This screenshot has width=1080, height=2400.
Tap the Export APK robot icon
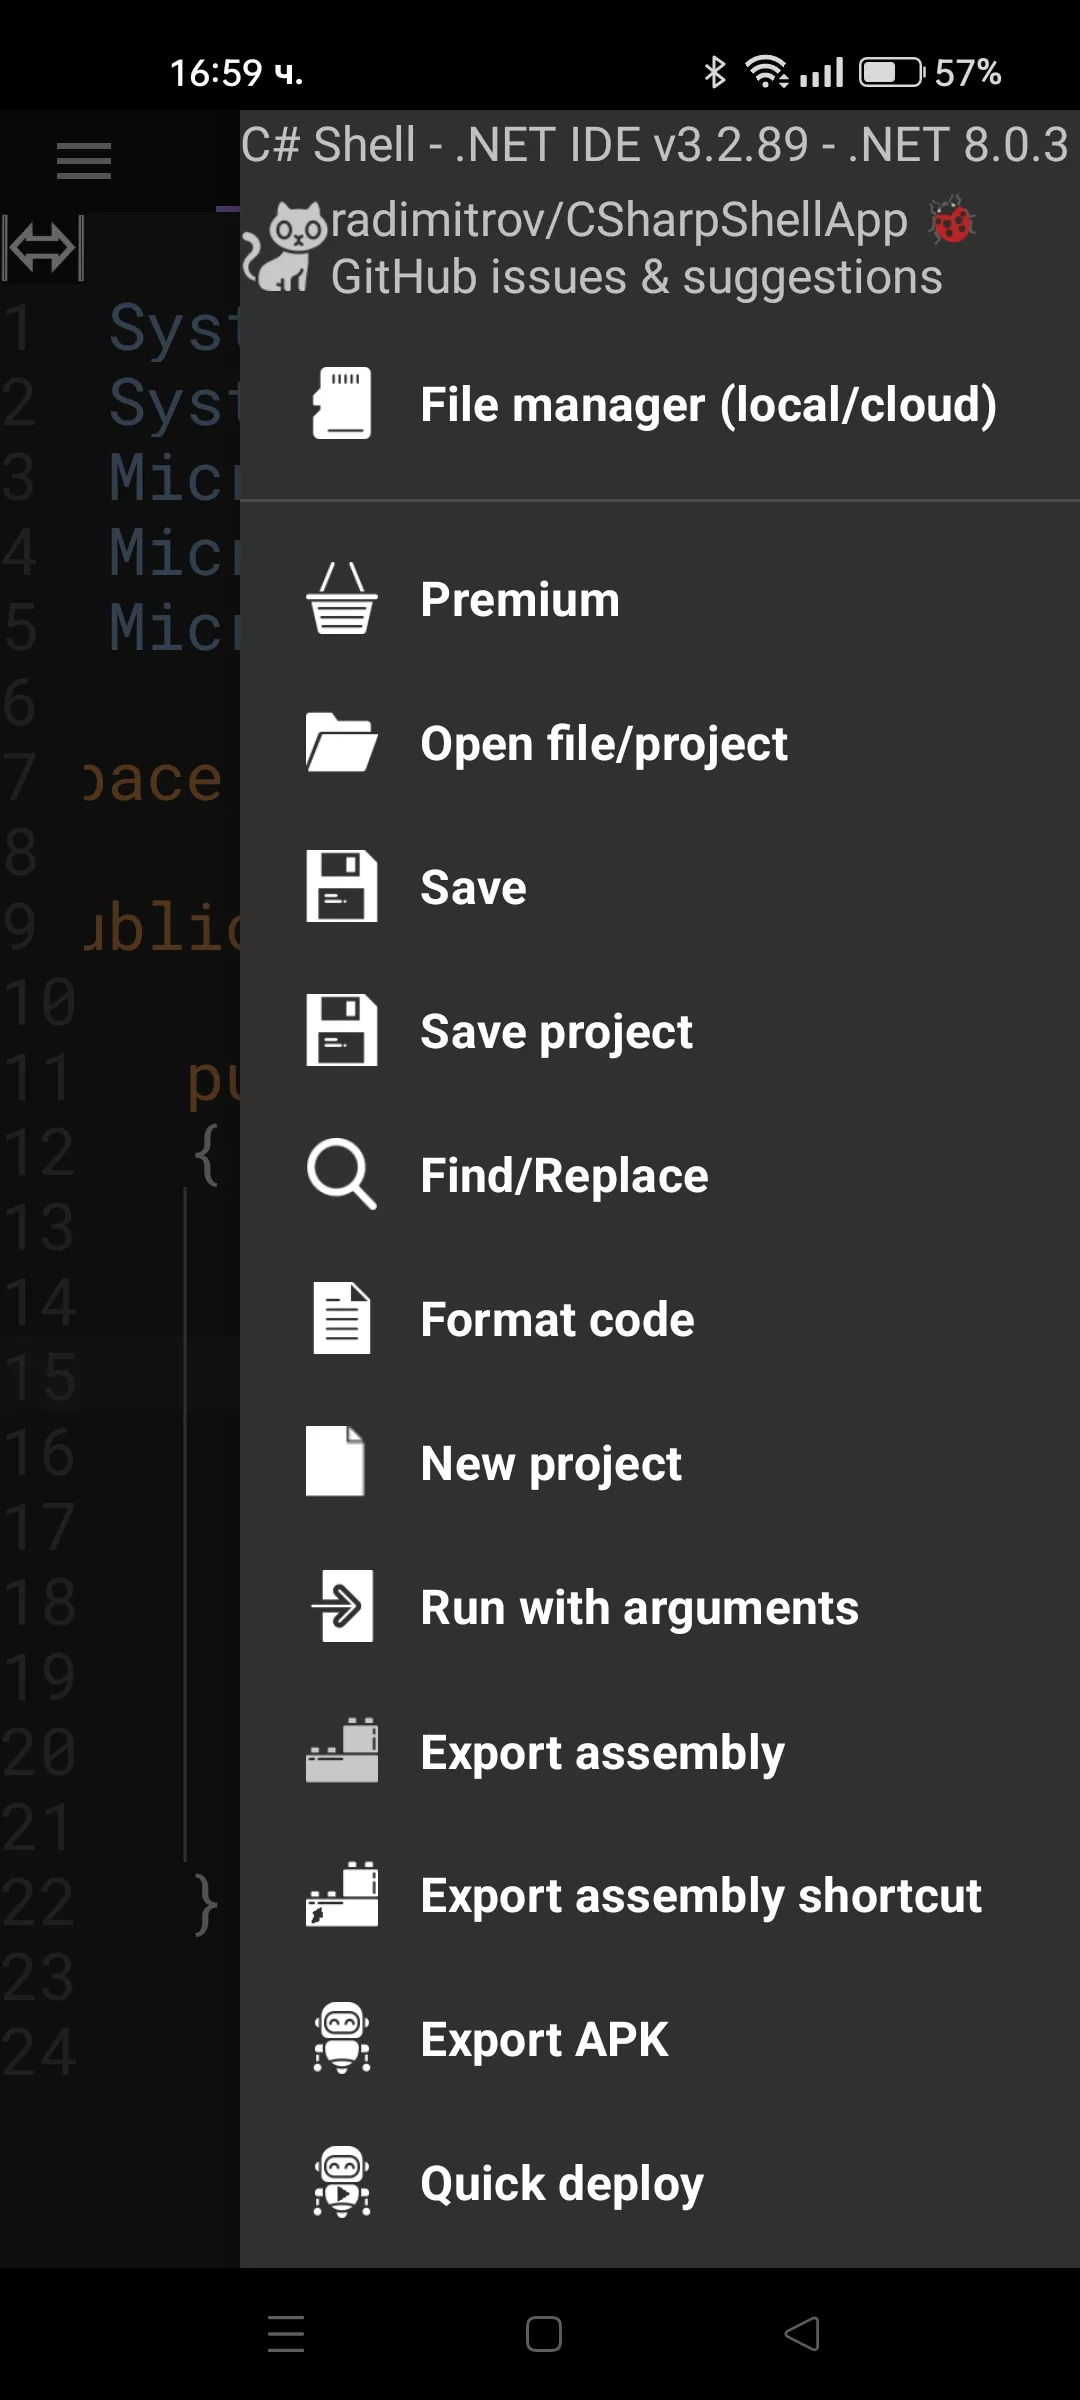pos(341,2039)
